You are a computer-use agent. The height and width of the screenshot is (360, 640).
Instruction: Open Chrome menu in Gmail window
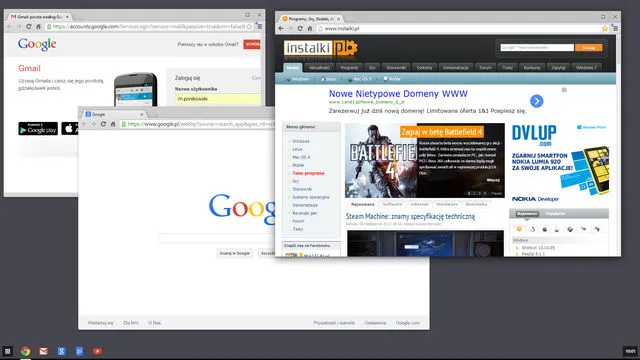tap(259, 27)
